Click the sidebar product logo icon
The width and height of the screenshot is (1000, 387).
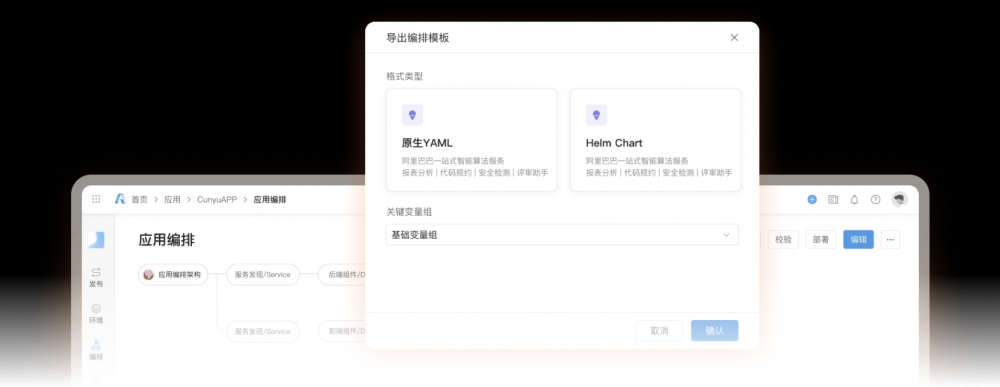96,240
